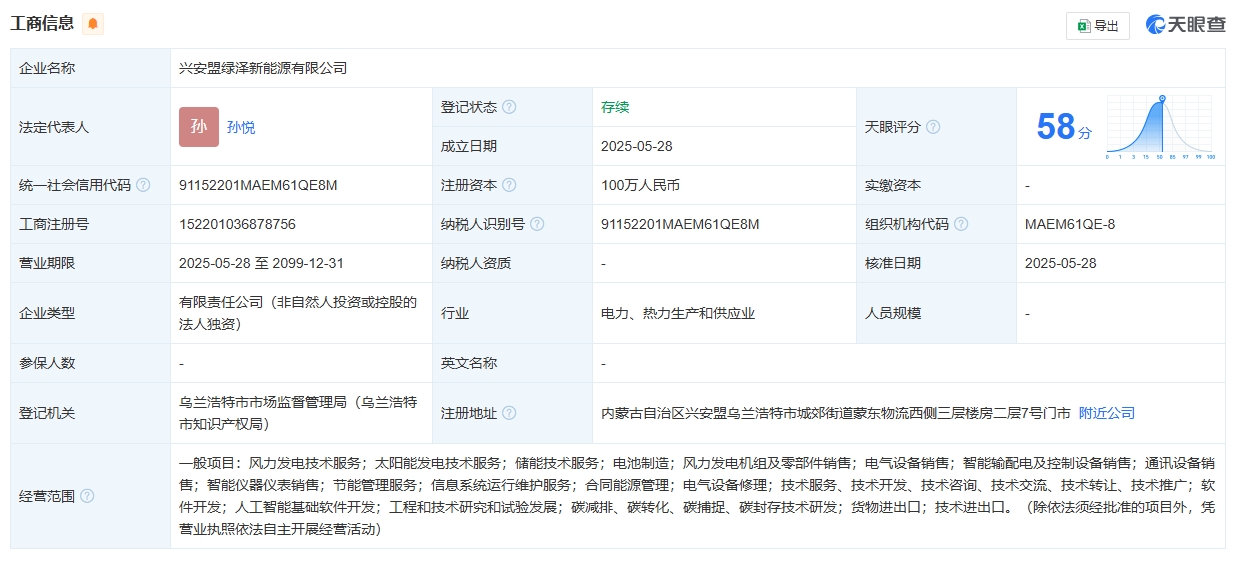
Task: Click help icon beside 注册地址
Action: [x=509, y=413]
